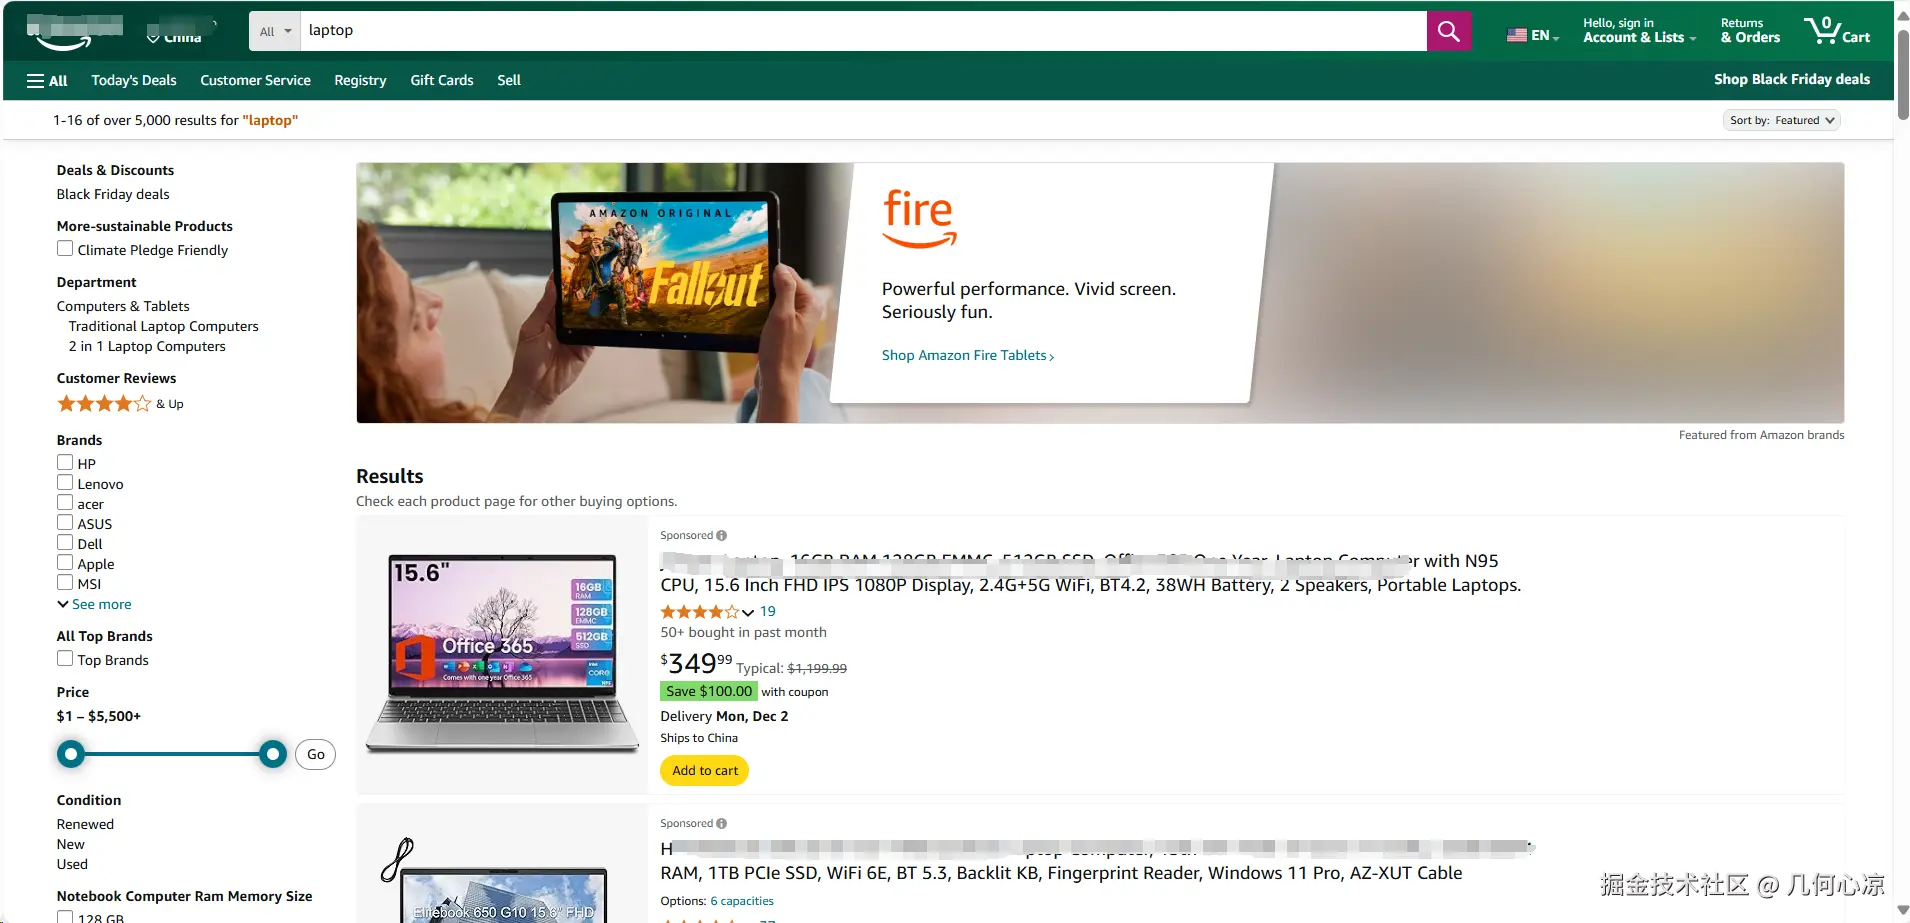Click the four-star & Up rating filter
This screenshot has height=923, width=1910.
coord(120,404)
